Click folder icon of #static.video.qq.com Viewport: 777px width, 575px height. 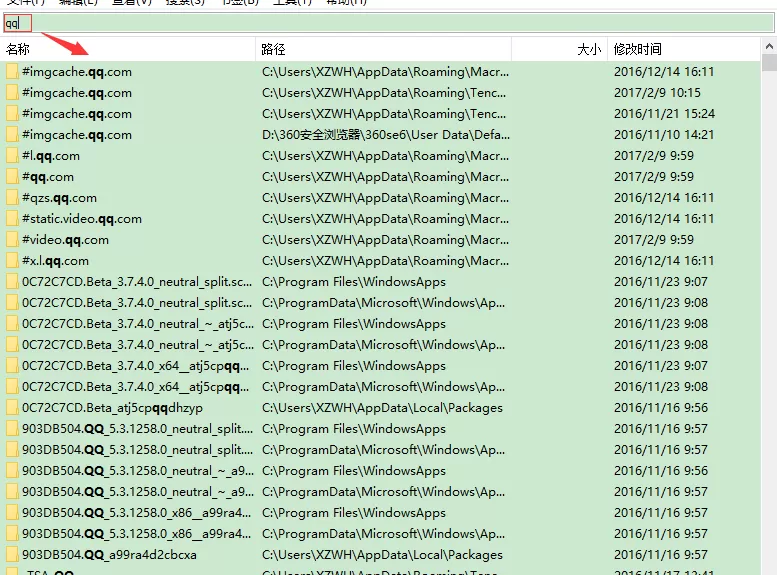tap(12, 219)
